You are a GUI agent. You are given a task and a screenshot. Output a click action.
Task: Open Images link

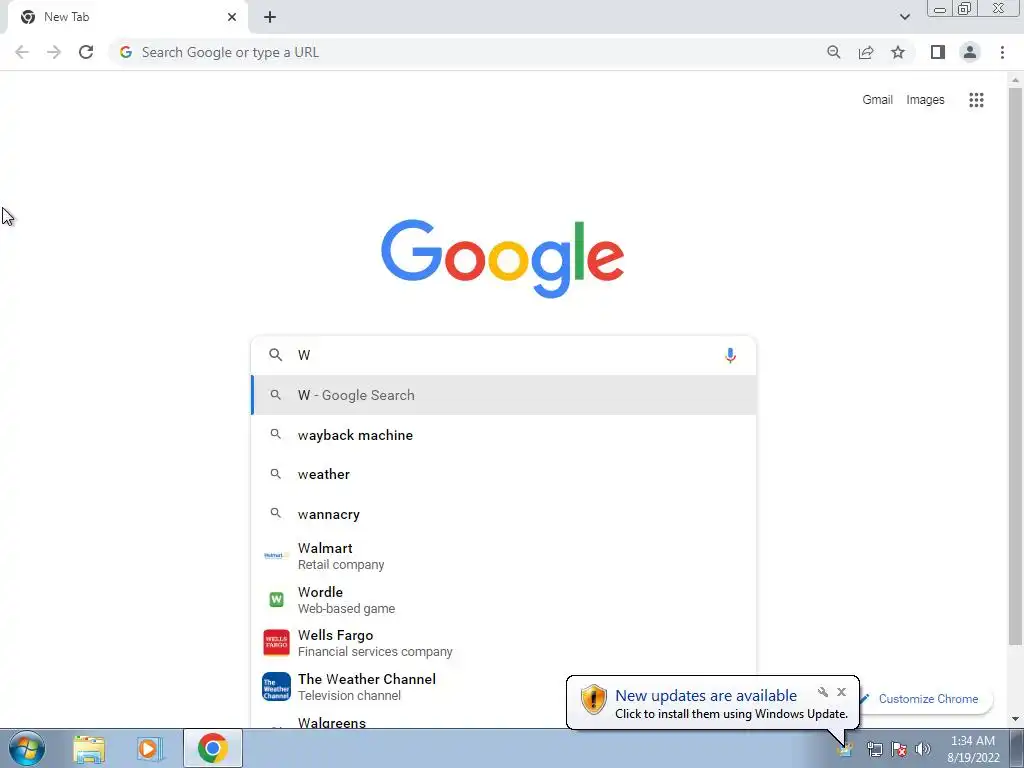click(x=925, y=100)
